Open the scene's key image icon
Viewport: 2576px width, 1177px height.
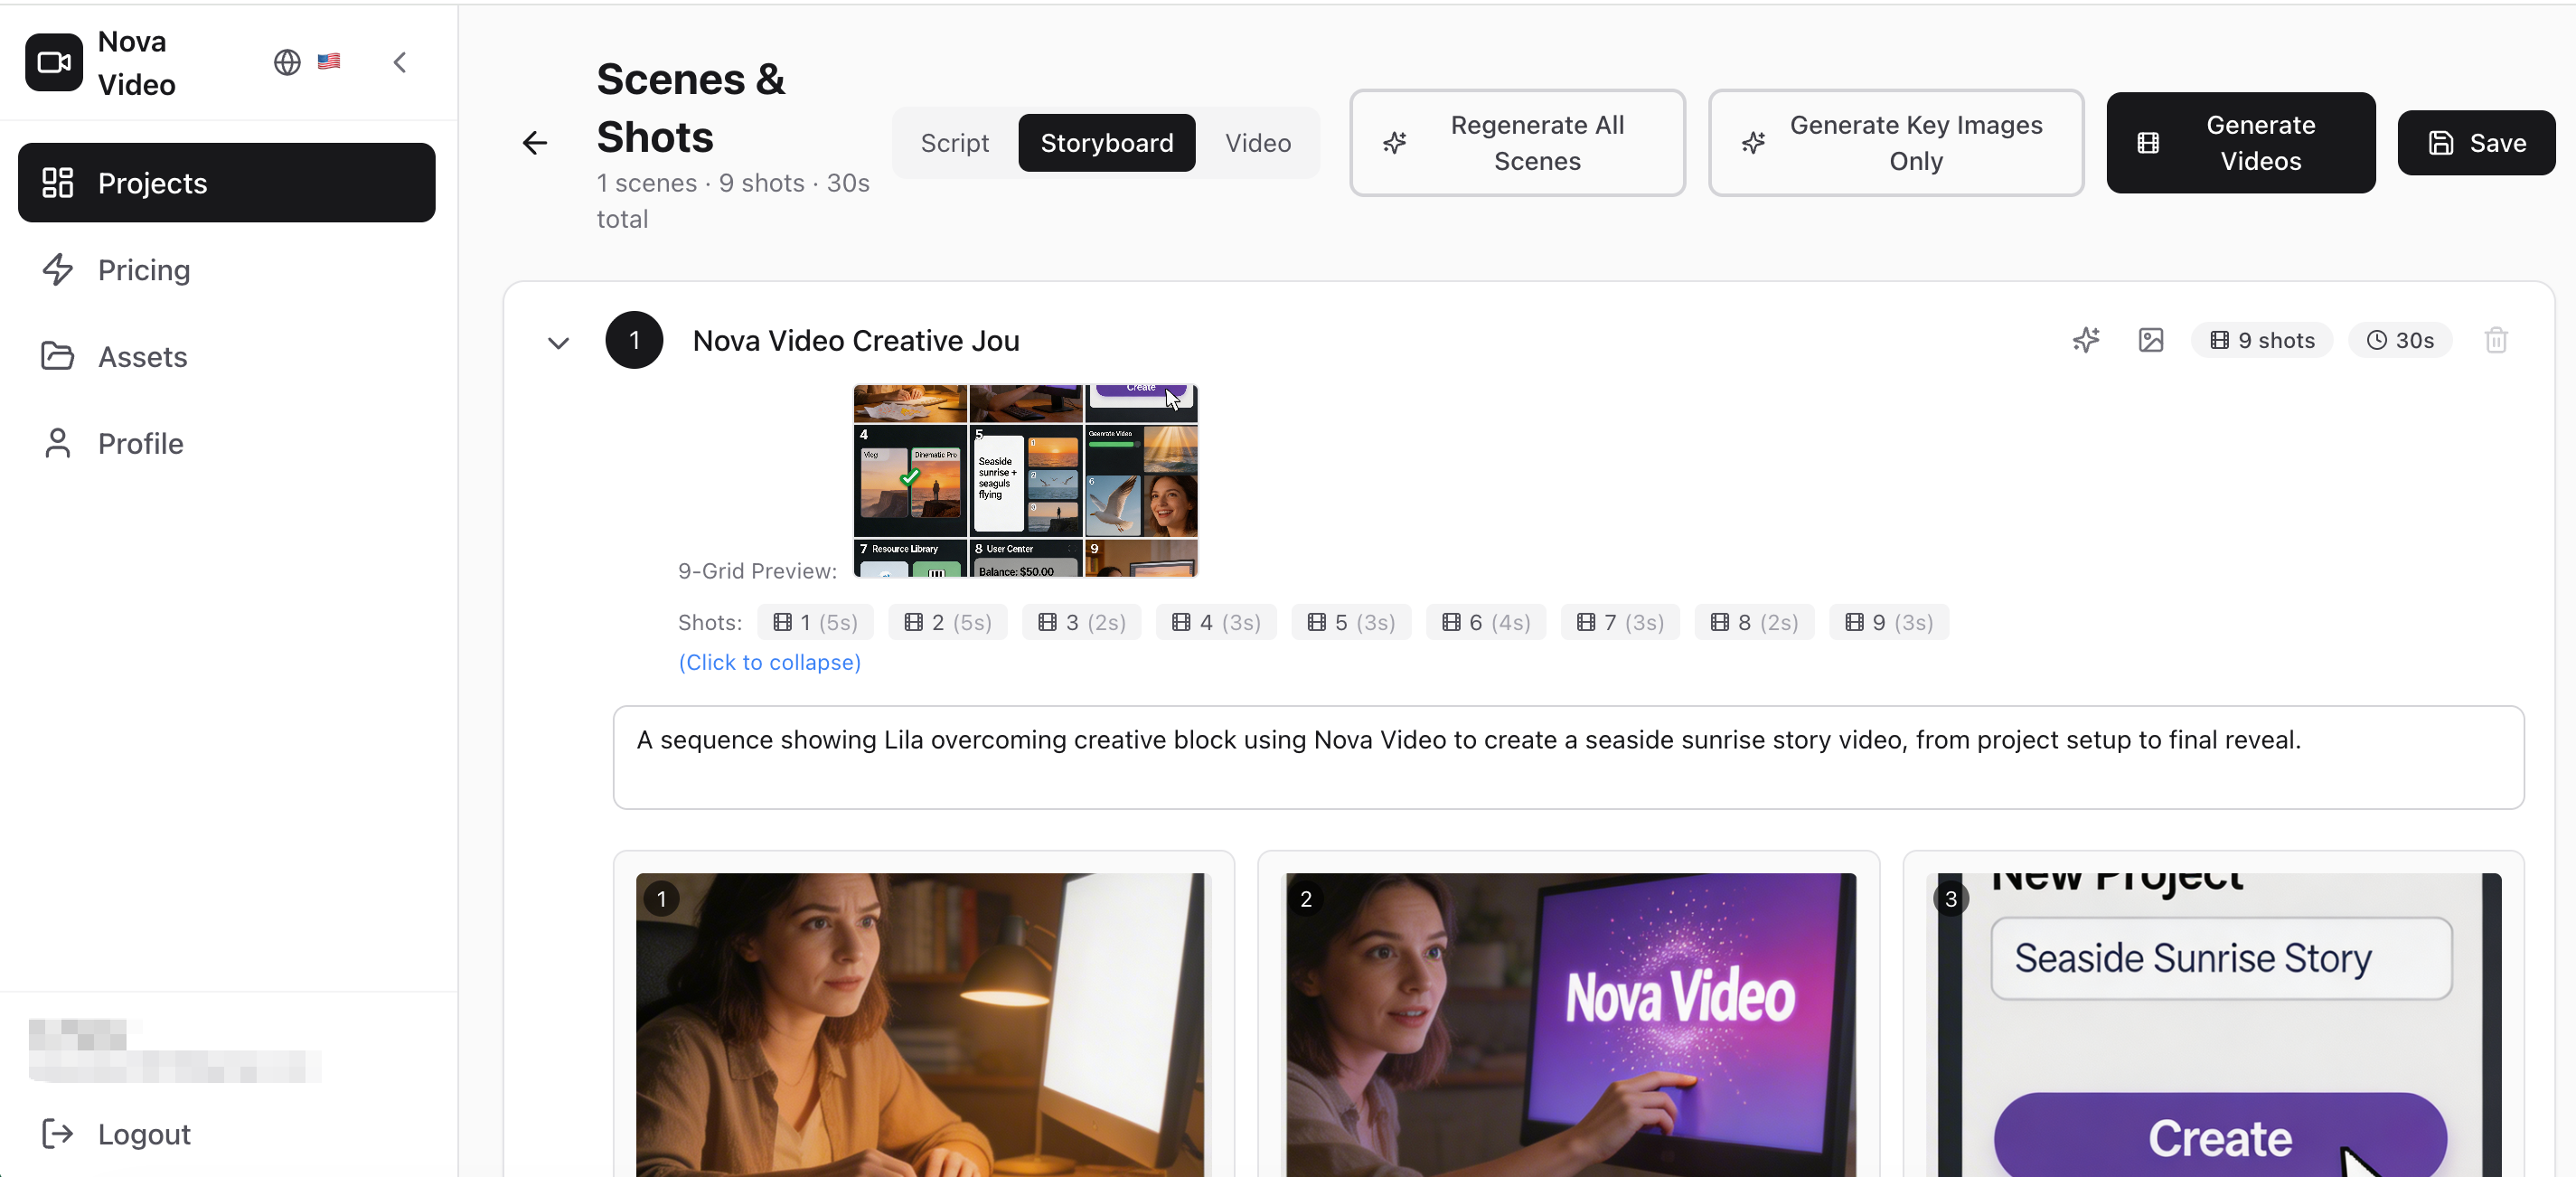(x=2151, y=340)
